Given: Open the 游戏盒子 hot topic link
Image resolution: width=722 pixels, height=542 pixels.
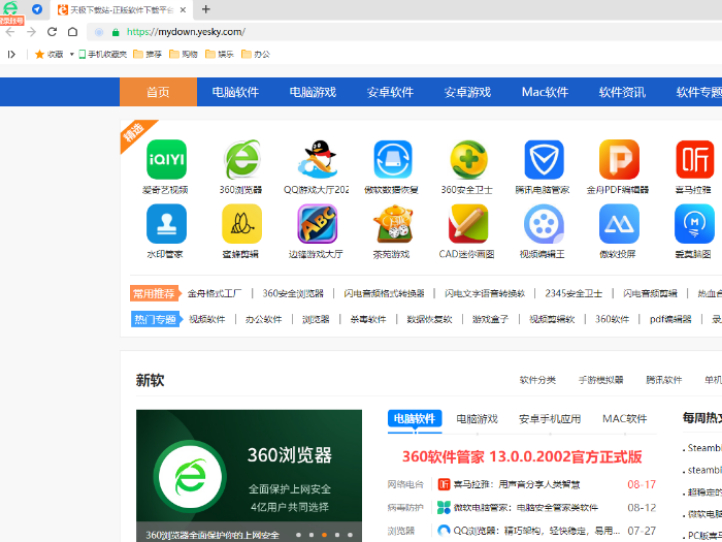Looking at the screenshot, I should tap(490, 319).
